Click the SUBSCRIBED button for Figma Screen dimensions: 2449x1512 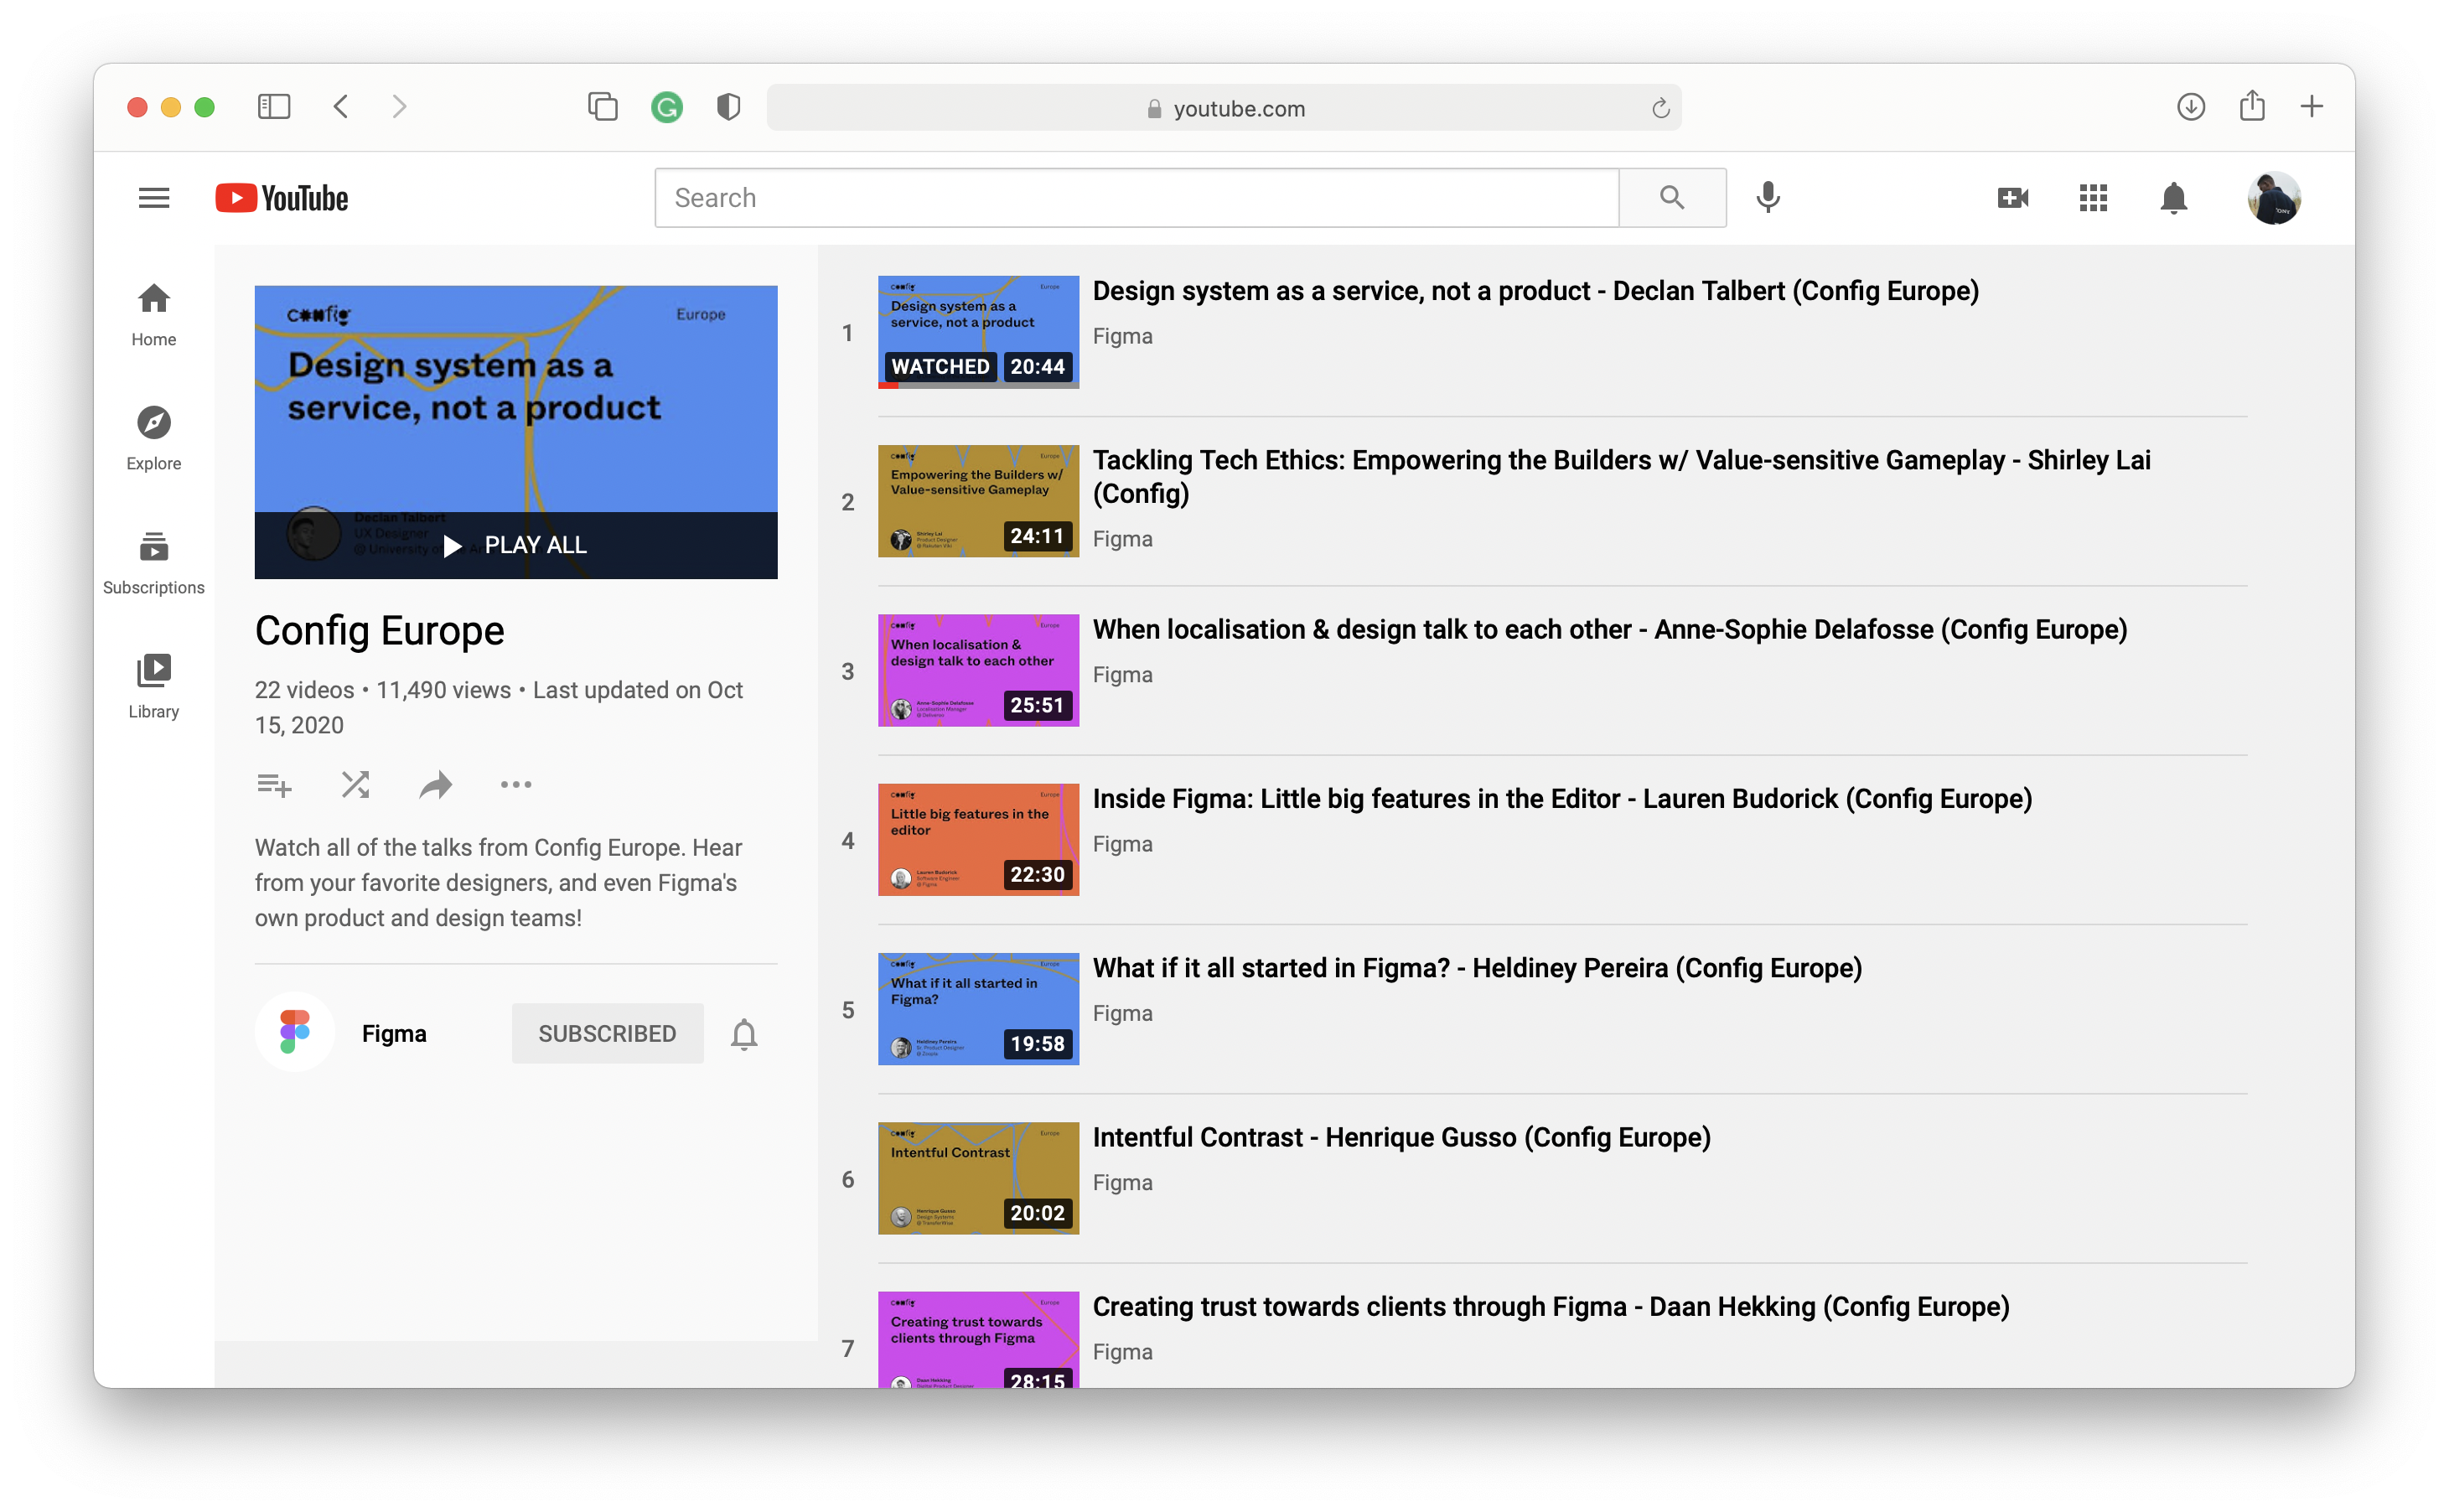point(607,1033)
